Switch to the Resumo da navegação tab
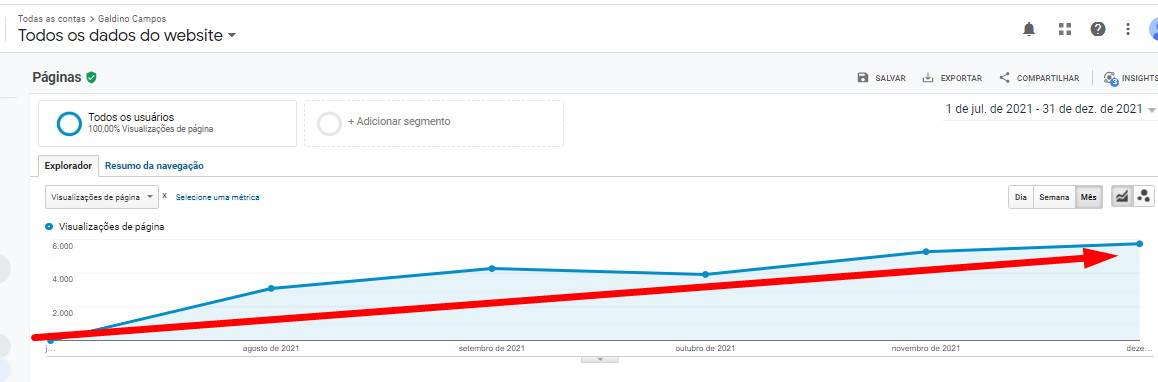This screenshot has height=382, width=1158. point(154,166)
